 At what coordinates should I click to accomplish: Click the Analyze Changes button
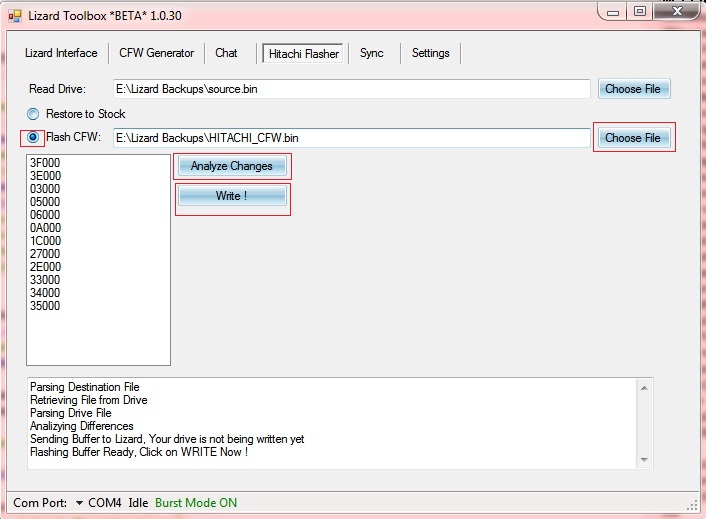[x=232, y=166]
